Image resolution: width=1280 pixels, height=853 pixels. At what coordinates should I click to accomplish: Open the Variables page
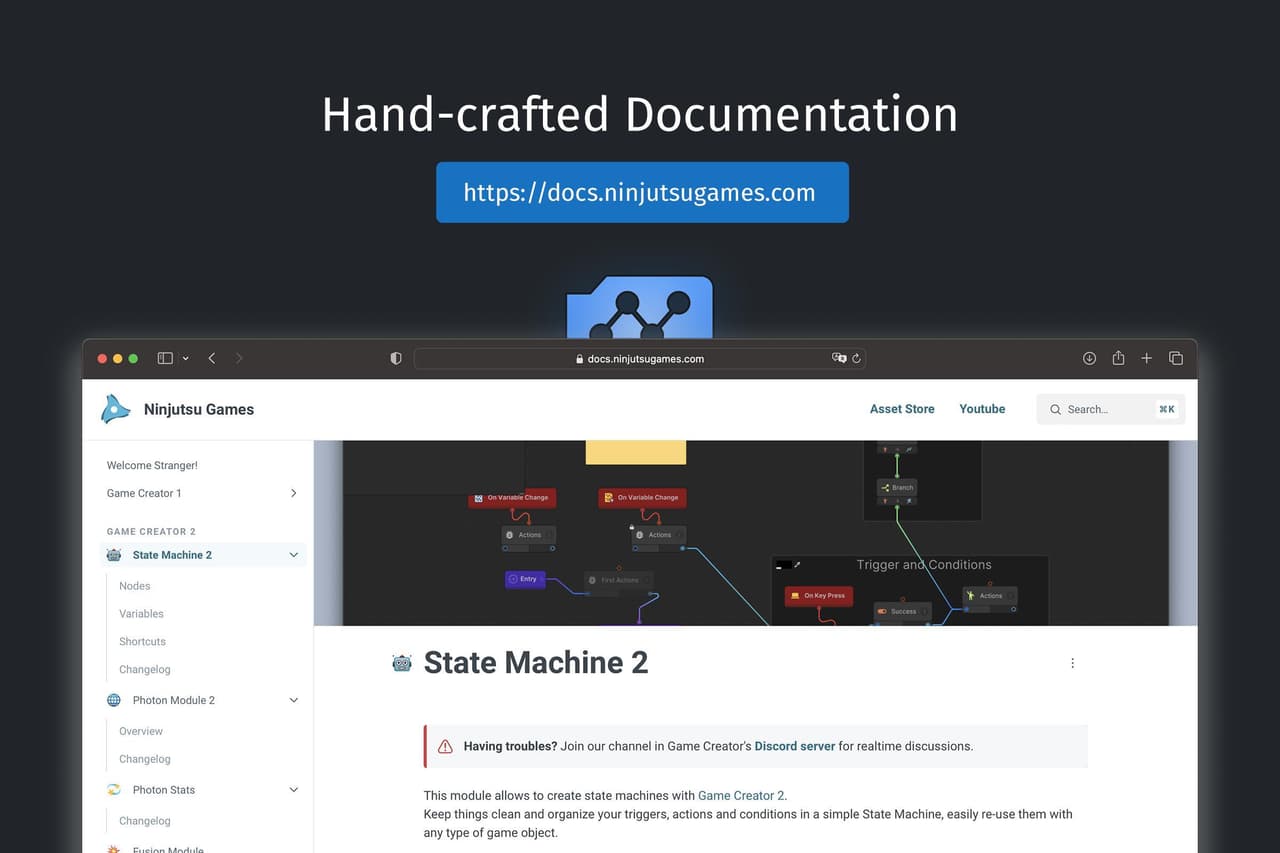pyautogui.click(x=141, y=614)
